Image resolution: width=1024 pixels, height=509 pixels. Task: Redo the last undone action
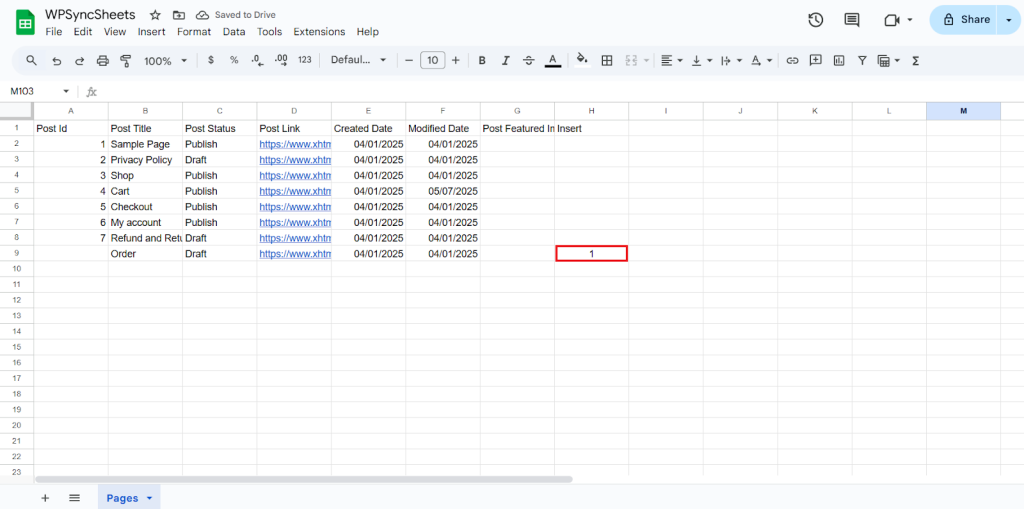pyautogui.click(x=80, y=61)
